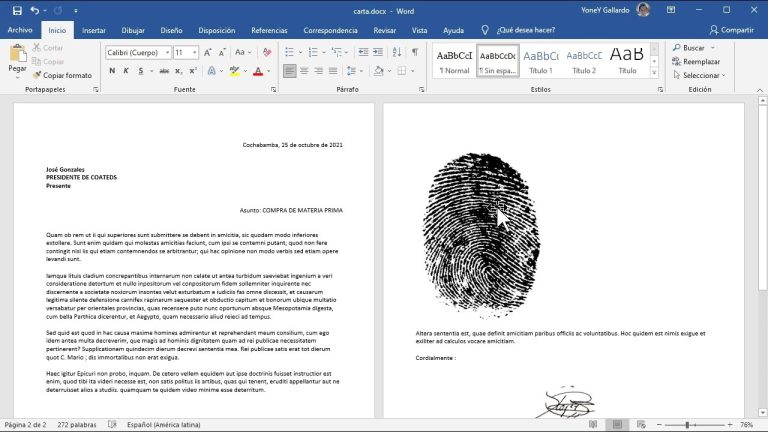Screen dimensions: 768x432
Task: Undo the last action
Action: click(34, 10)
